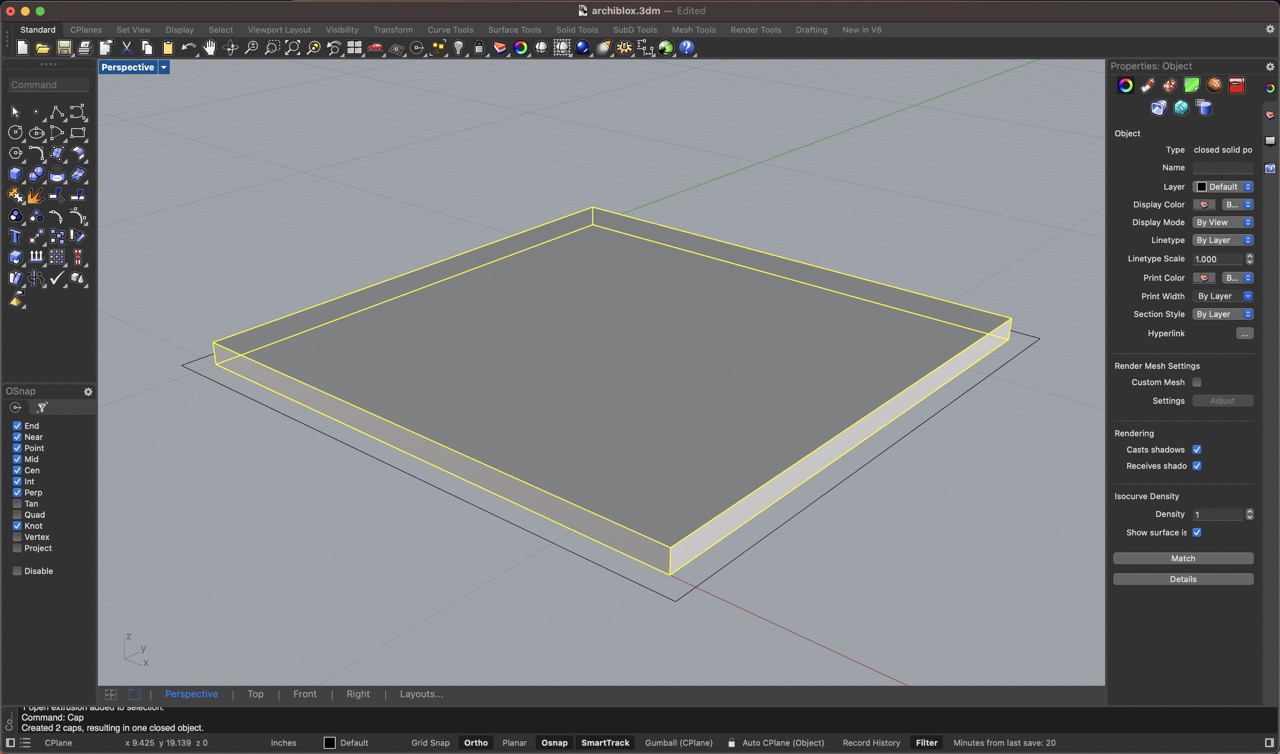The width and height of the screenshot is (1280, 754).
Task: Check the Disable osnap checkbox
Action: (x=17, y=571)
